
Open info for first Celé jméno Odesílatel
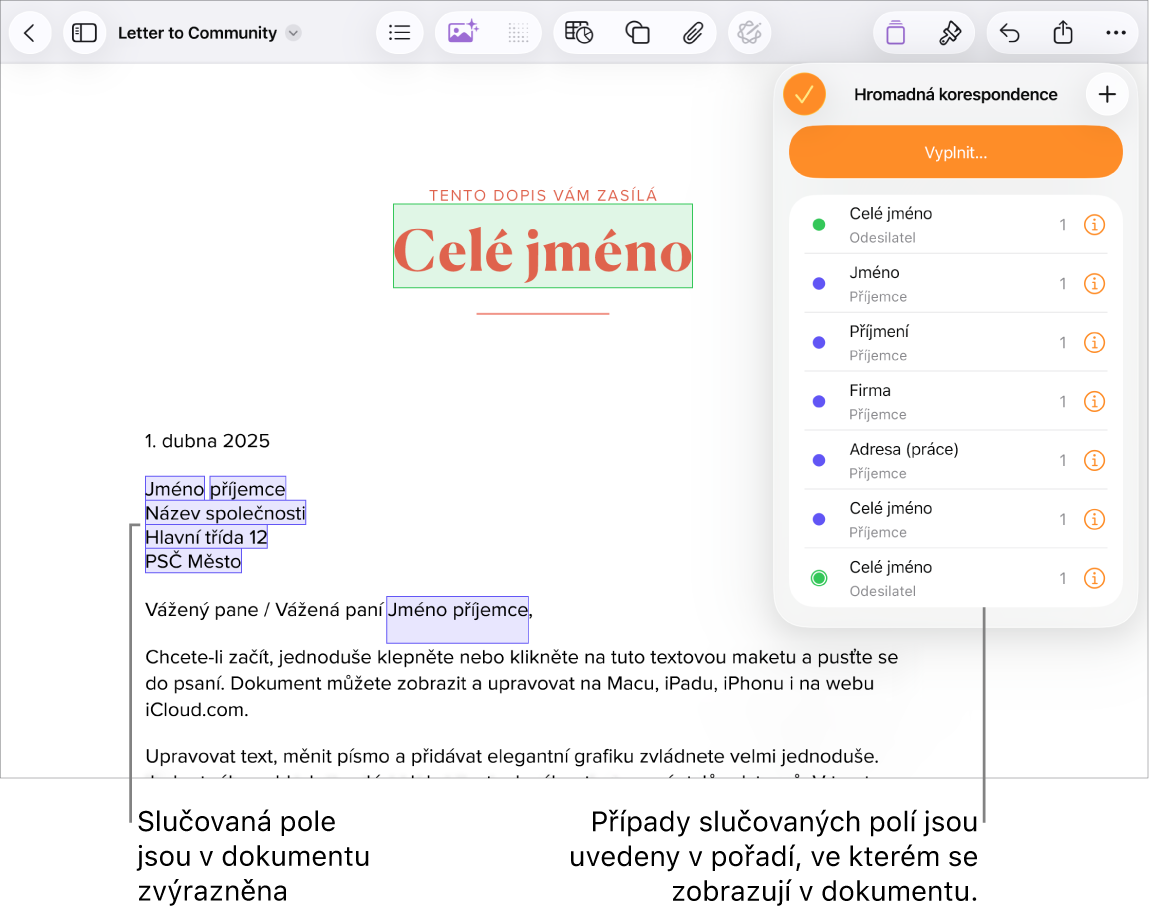pos(1094,225)
